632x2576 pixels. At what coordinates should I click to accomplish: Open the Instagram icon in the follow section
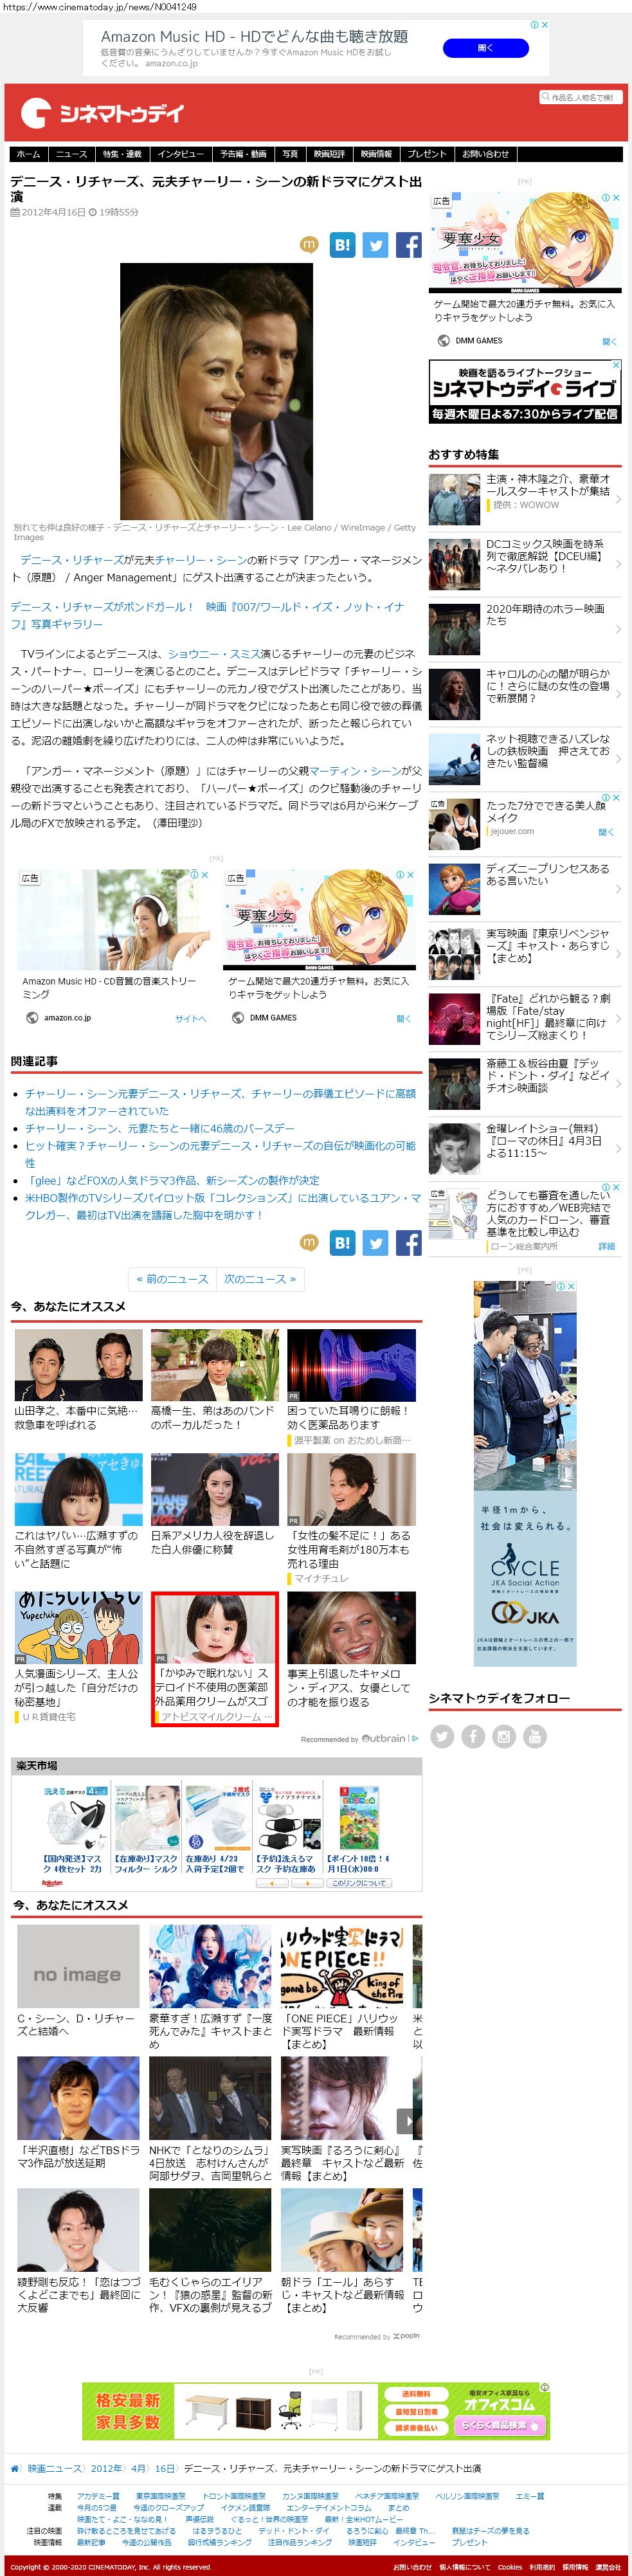point(504,1736)
